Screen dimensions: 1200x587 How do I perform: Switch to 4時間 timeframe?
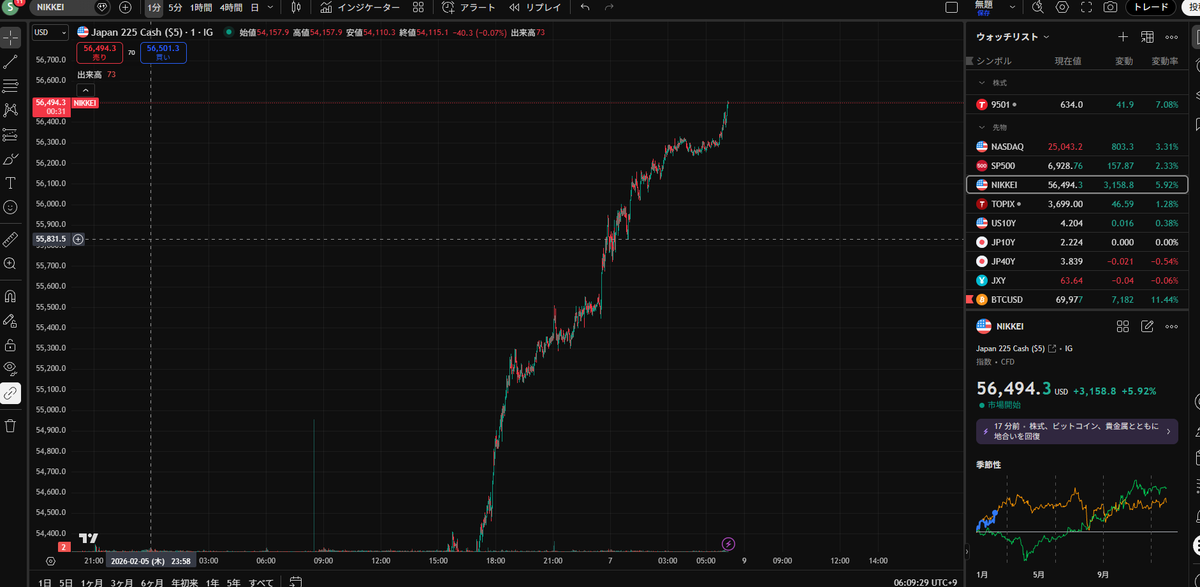click(x=231, y=7)
